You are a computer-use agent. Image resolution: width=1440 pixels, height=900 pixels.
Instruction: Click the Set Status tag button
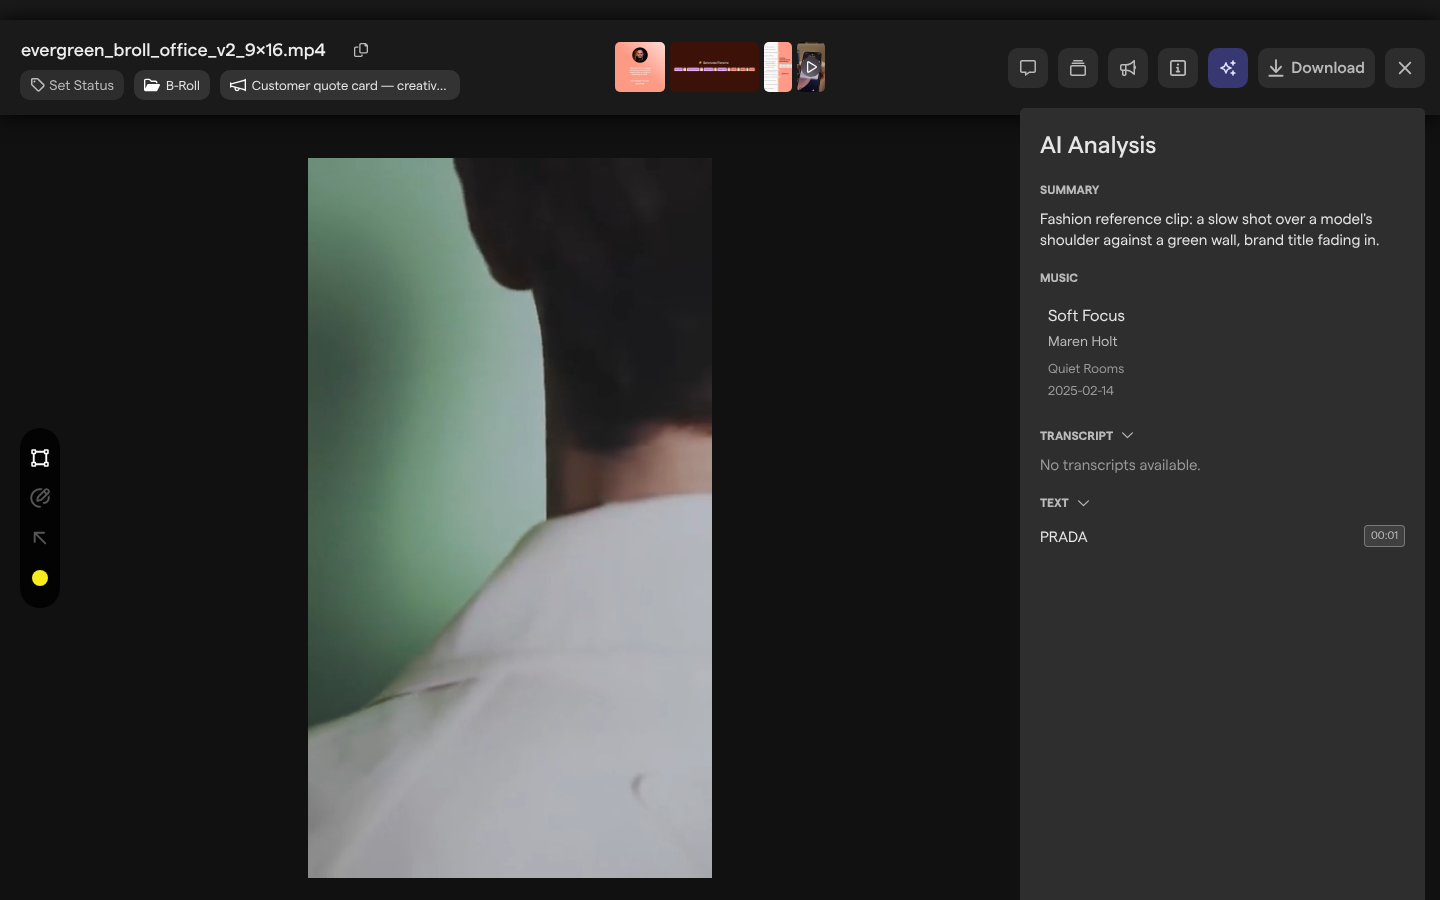(72, 85)
